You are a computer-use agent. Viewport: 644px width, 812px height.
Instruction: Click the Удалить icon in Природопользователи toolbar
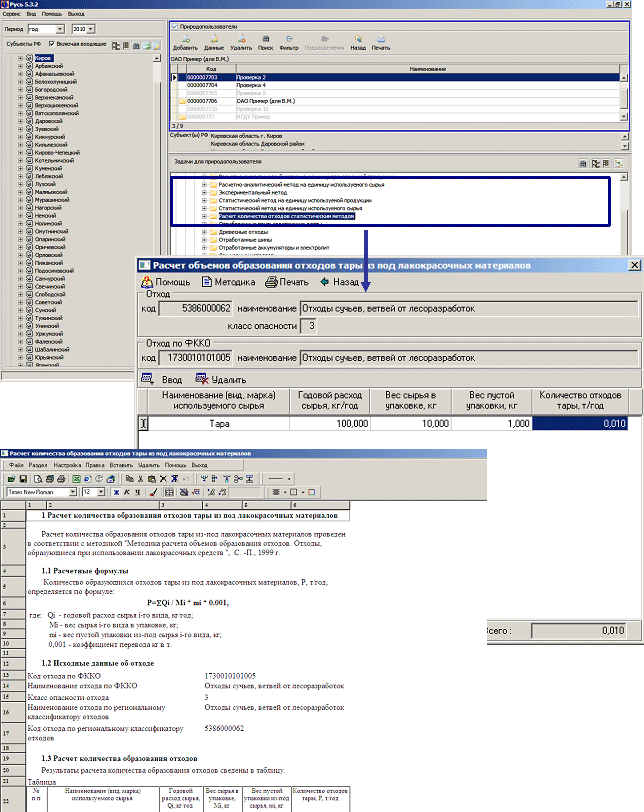(241, 42)
